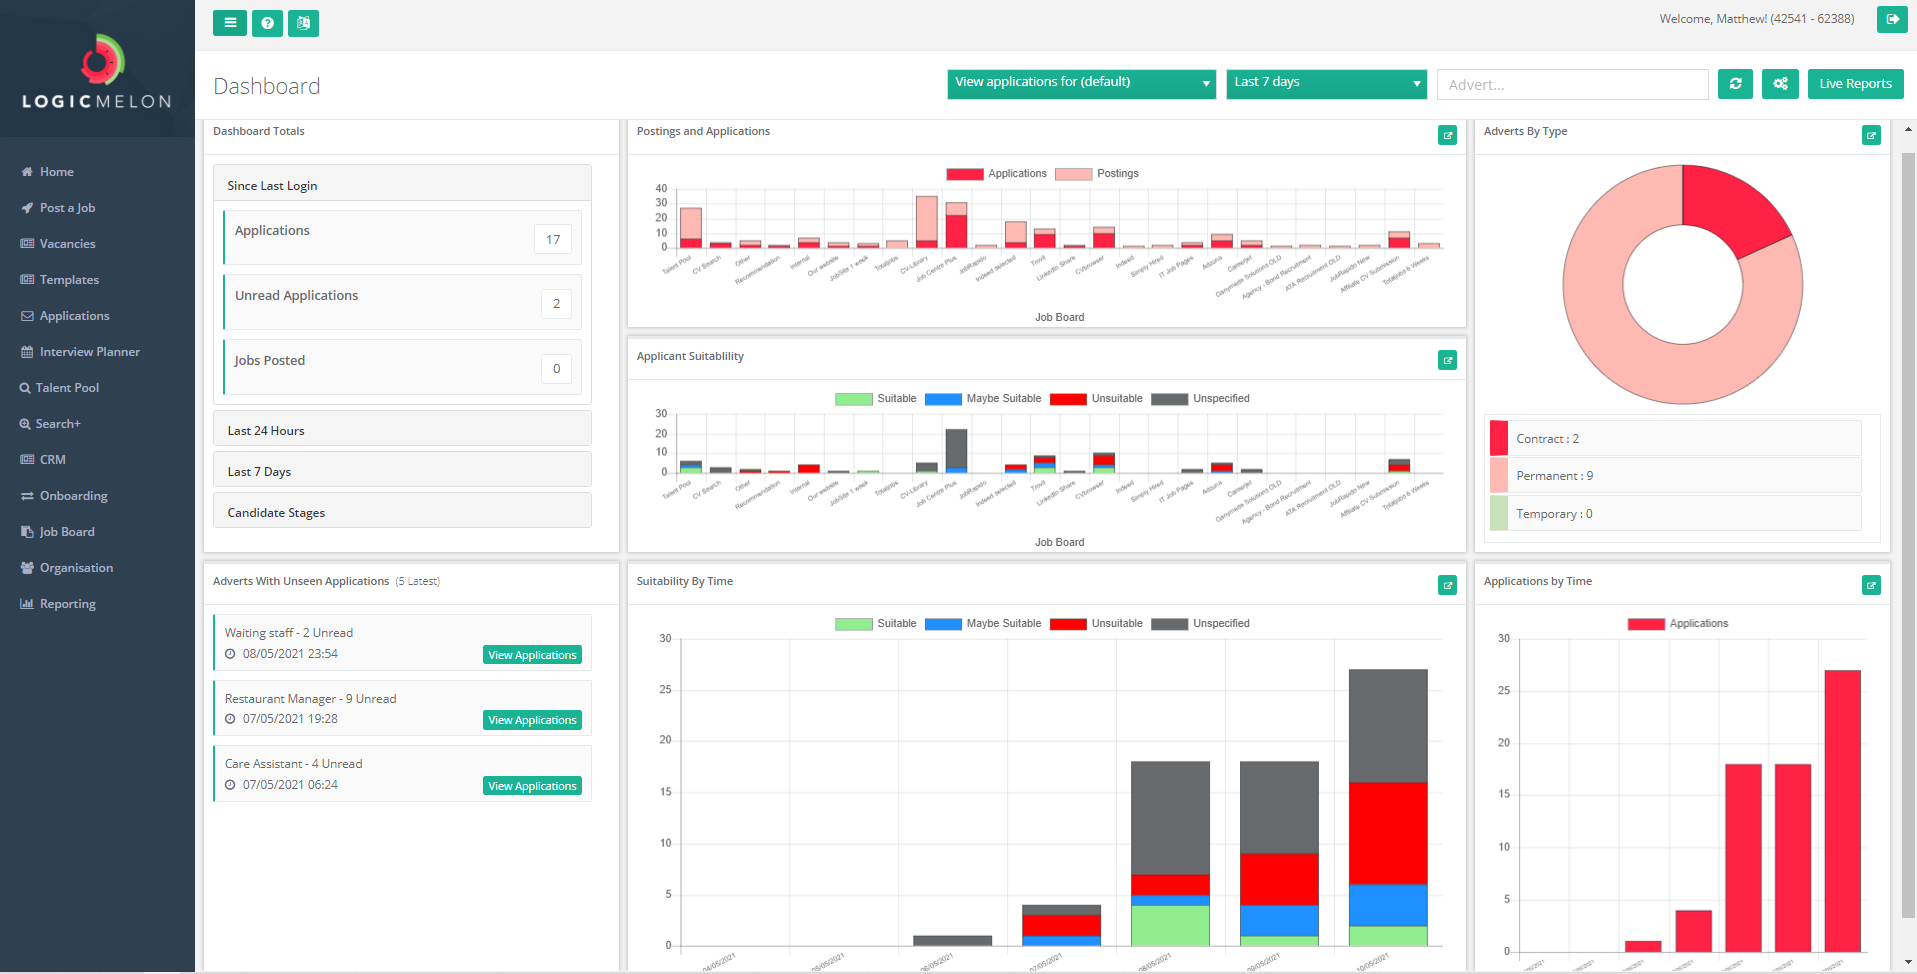Toggle Applications legend in Postings chart

996,174
